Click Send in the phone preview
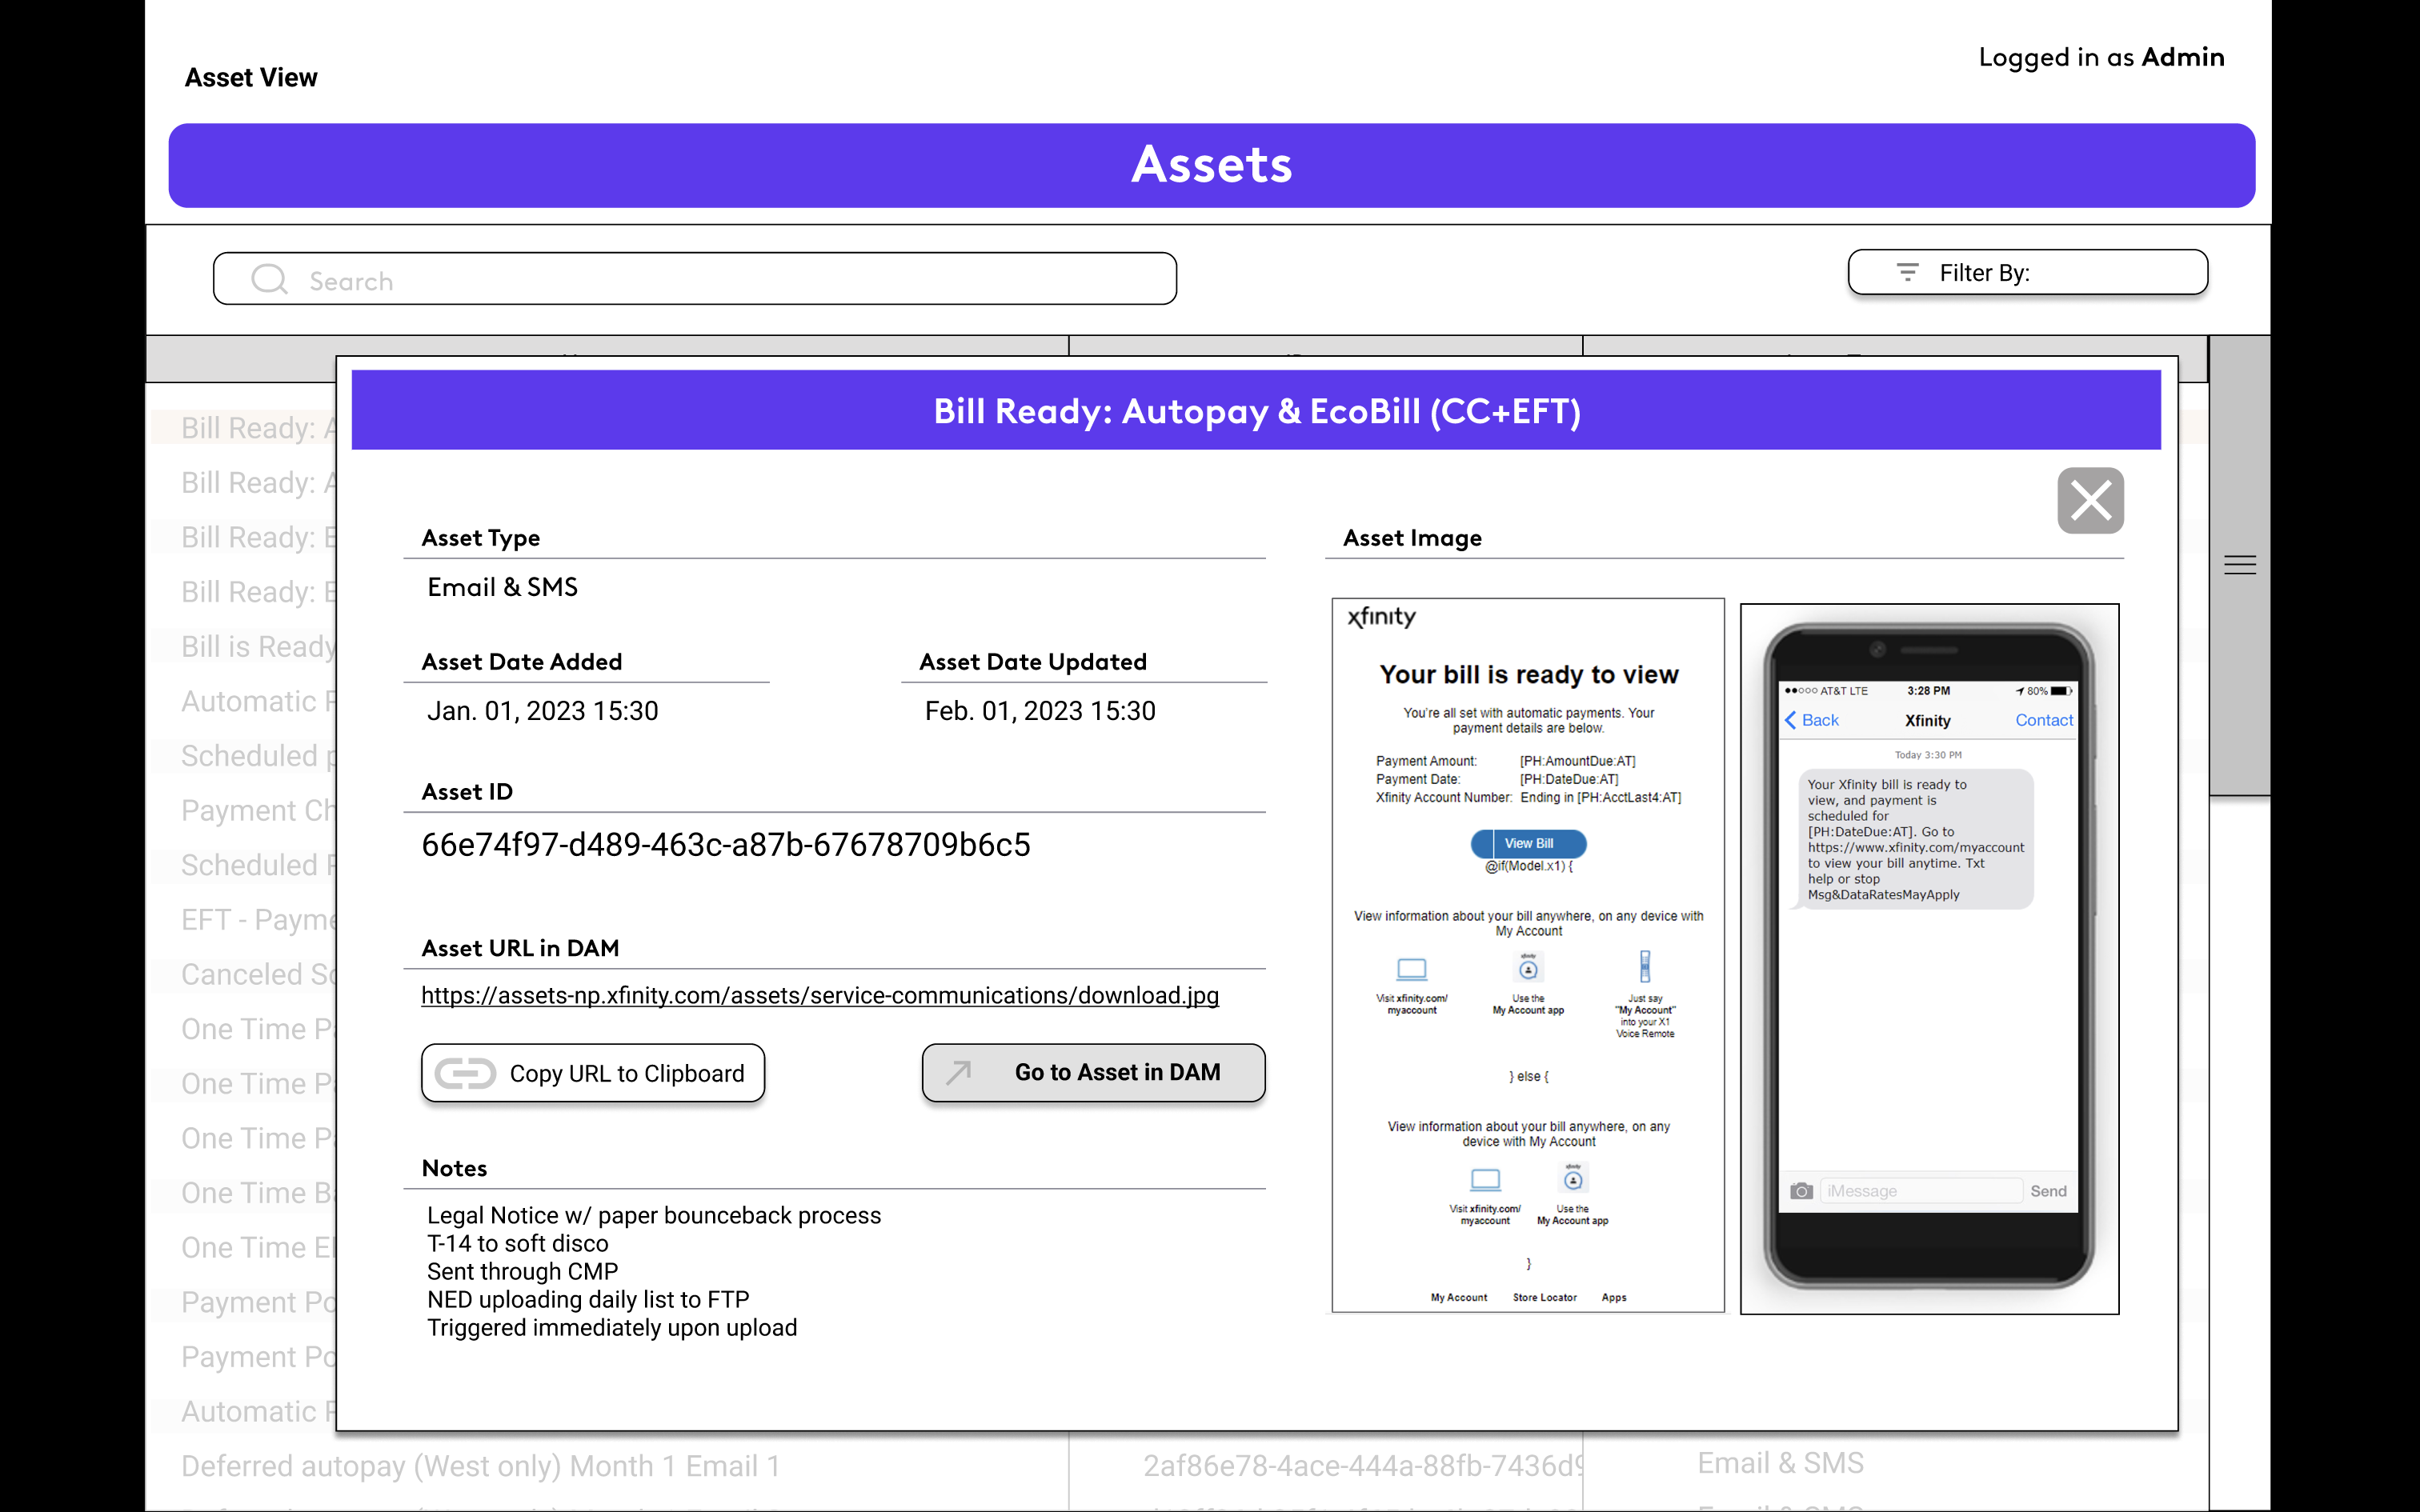The width and height of the screenshot is (2420, 1512). coord(2048,1191)
